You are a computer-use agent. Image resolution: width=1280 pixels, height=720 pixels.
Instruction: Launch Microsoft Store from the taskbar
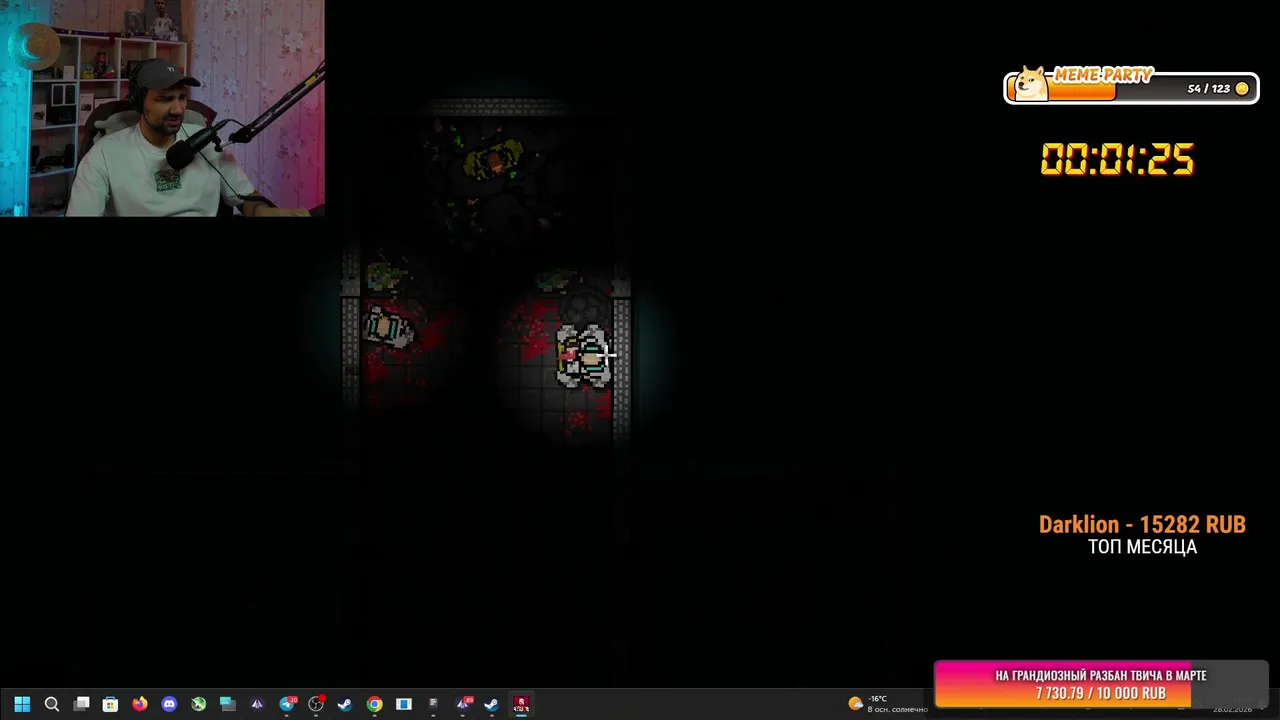coord(110,704)
